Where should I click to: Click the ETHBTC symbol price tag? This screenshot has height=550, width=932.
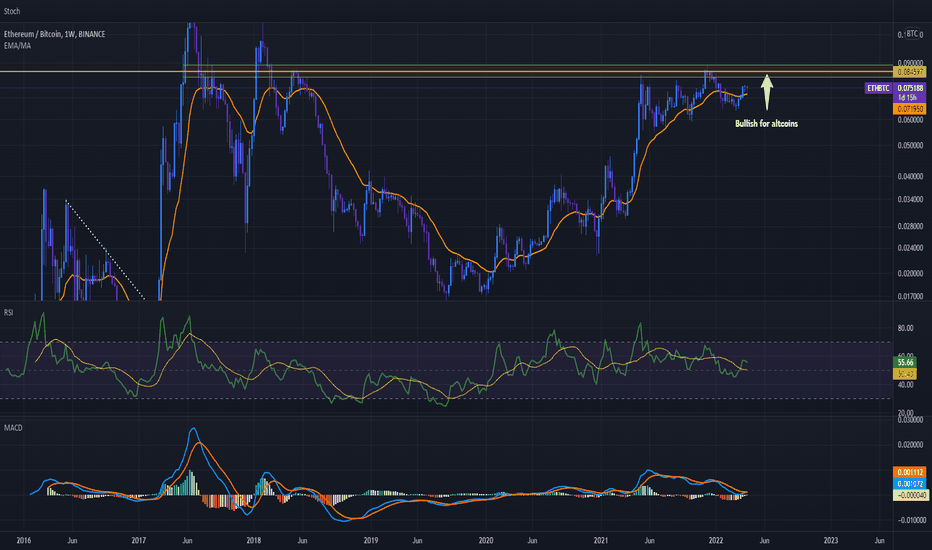pos(878,88)
